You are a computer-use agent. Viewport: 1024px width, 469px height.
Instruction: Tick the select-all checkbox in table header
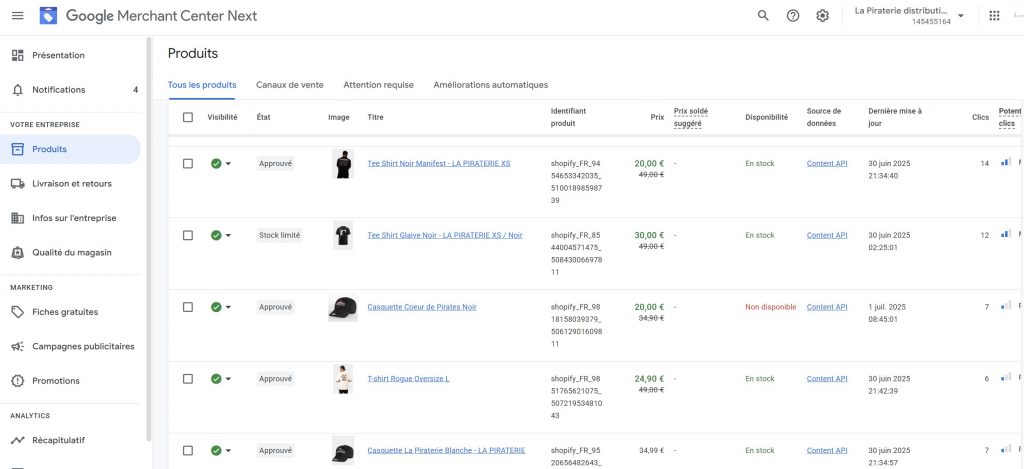188,118
